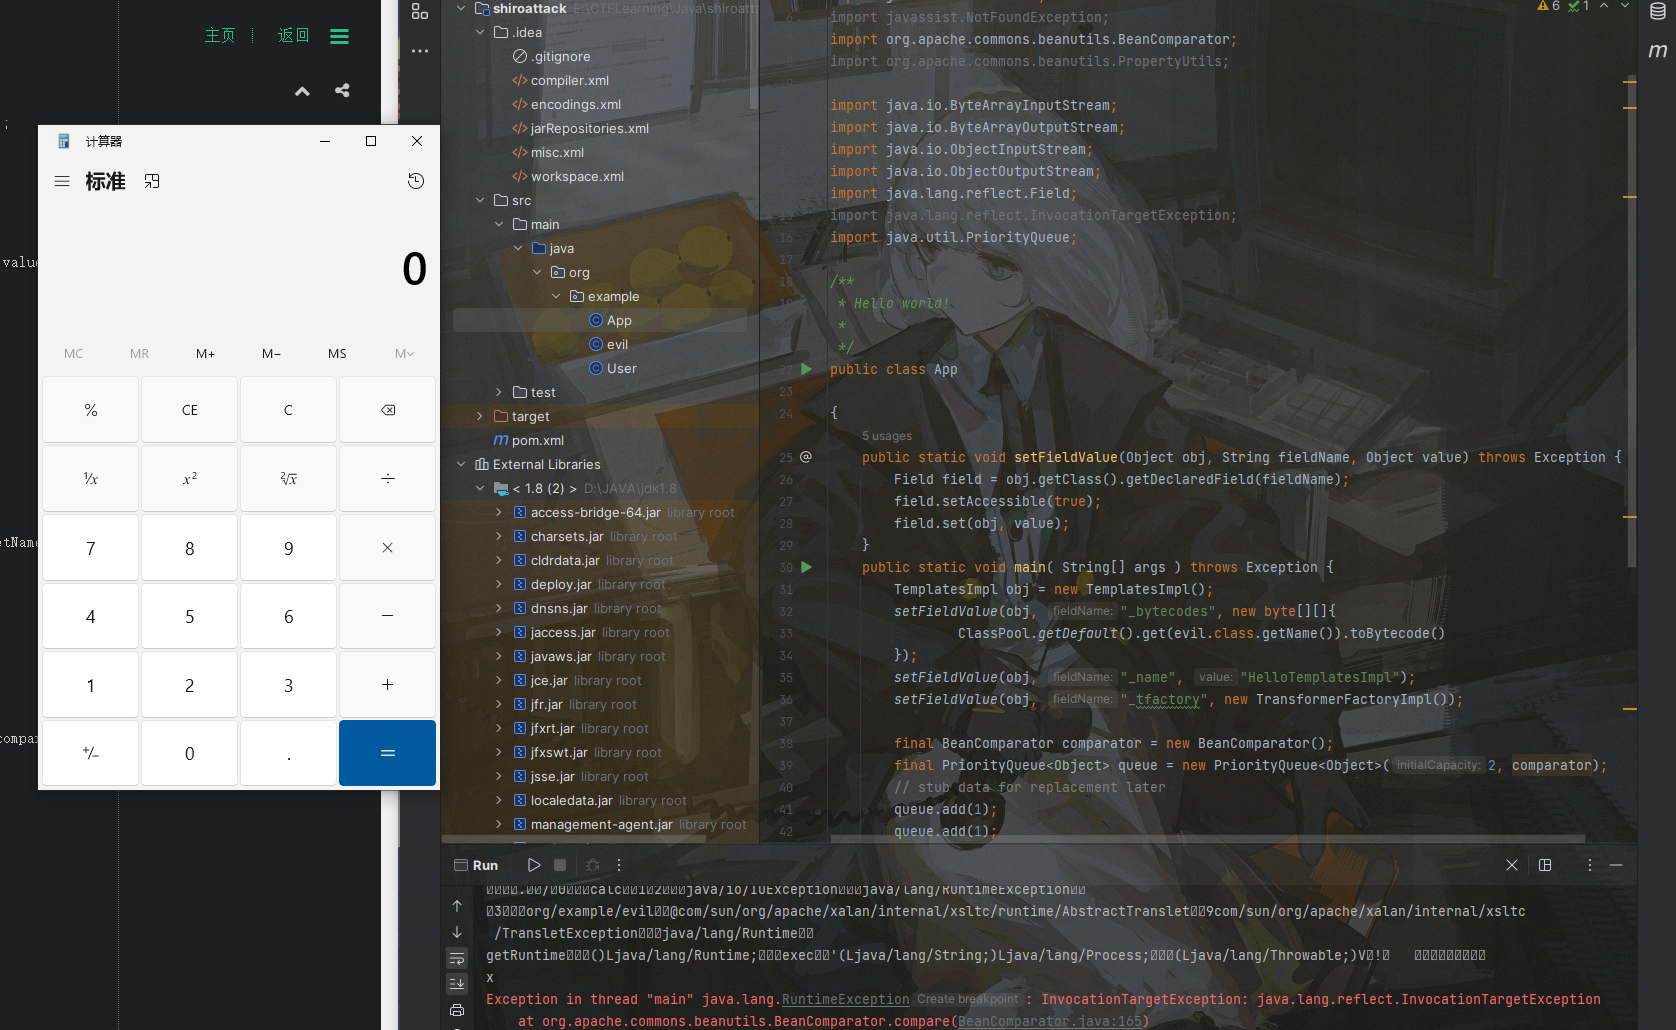Open calculator history panel
The width and height of the screenshot is (1676, 1030).
click(x=416, y=181)
